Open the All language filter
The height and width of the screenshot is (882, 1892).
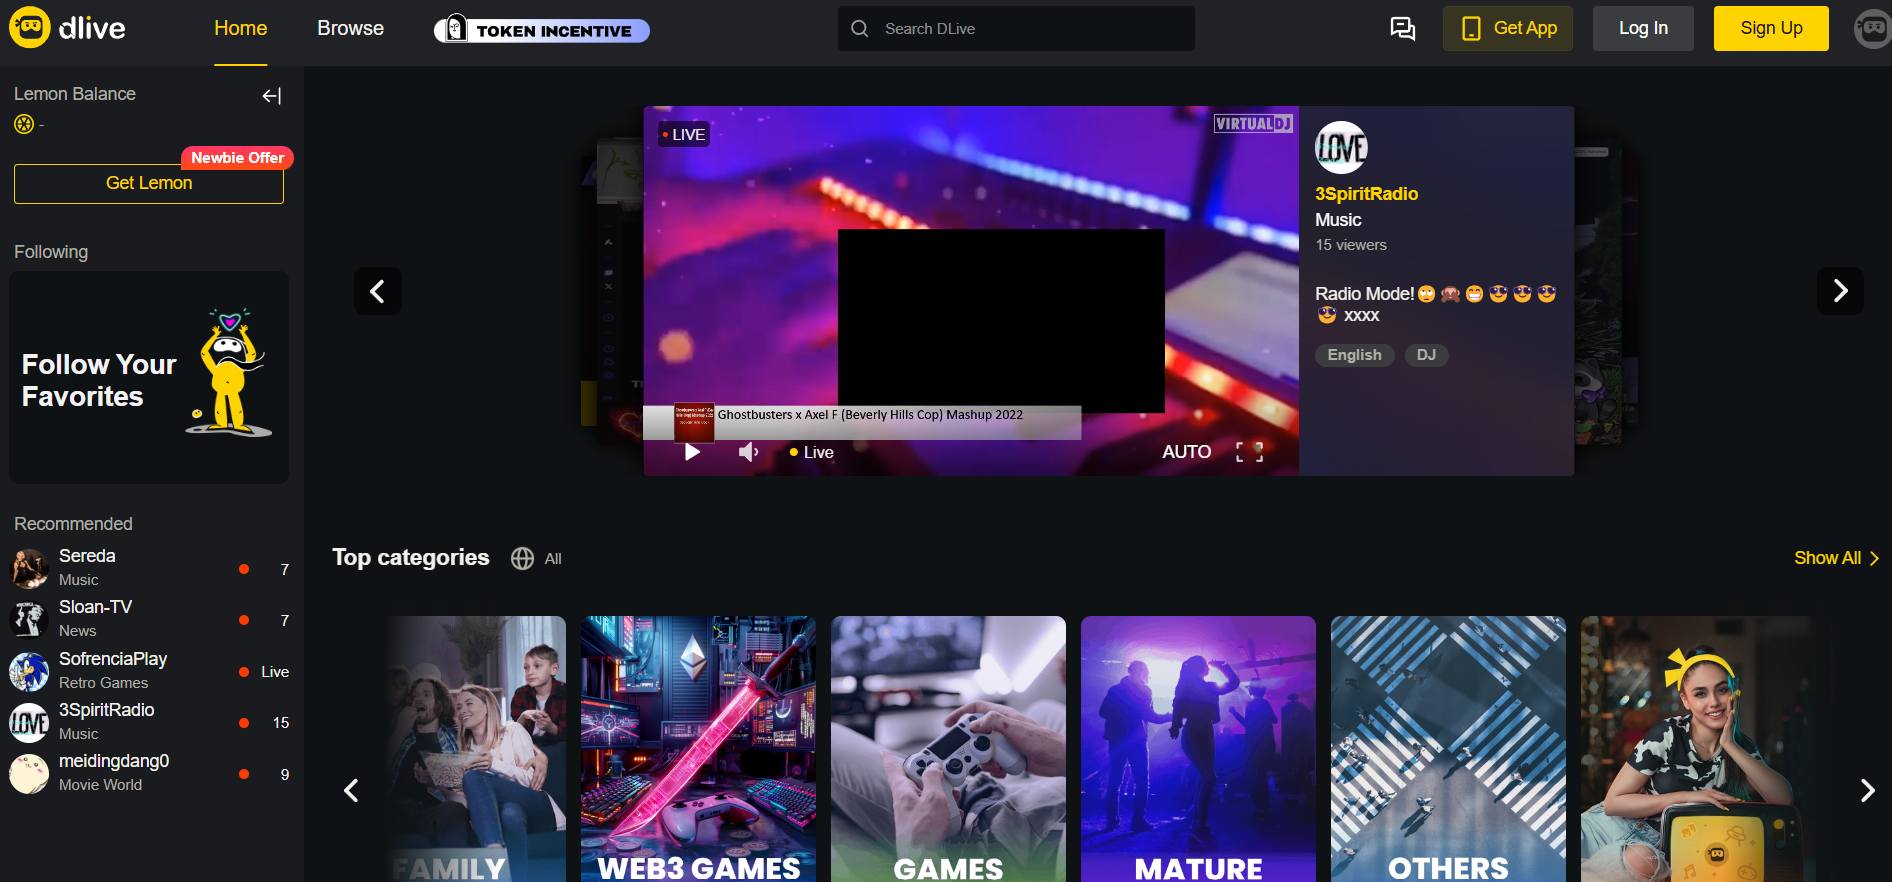click(x=536, y=558)
